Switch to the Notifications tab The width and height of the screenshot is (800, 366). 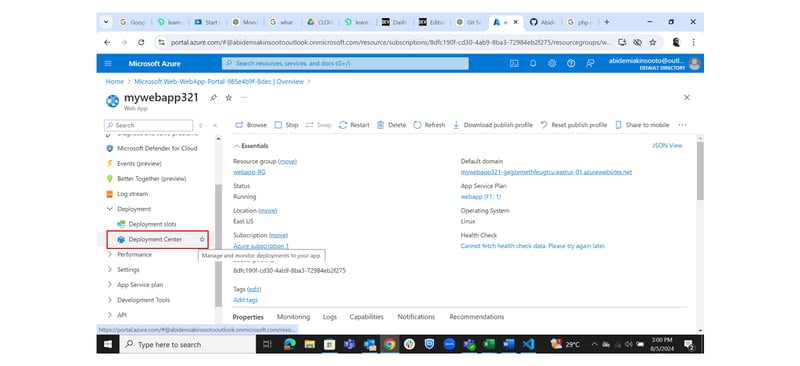coord(416,317)
